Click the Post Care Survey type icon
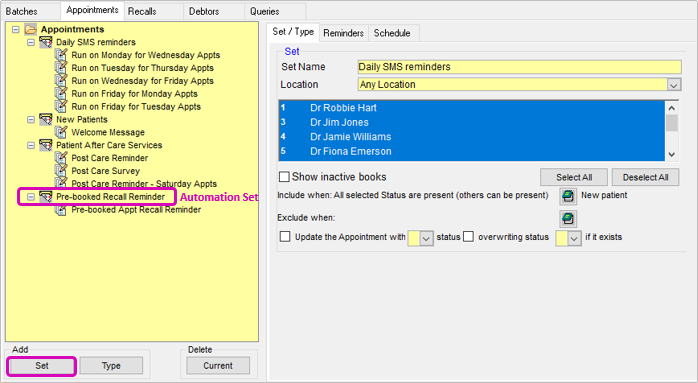 61,171
